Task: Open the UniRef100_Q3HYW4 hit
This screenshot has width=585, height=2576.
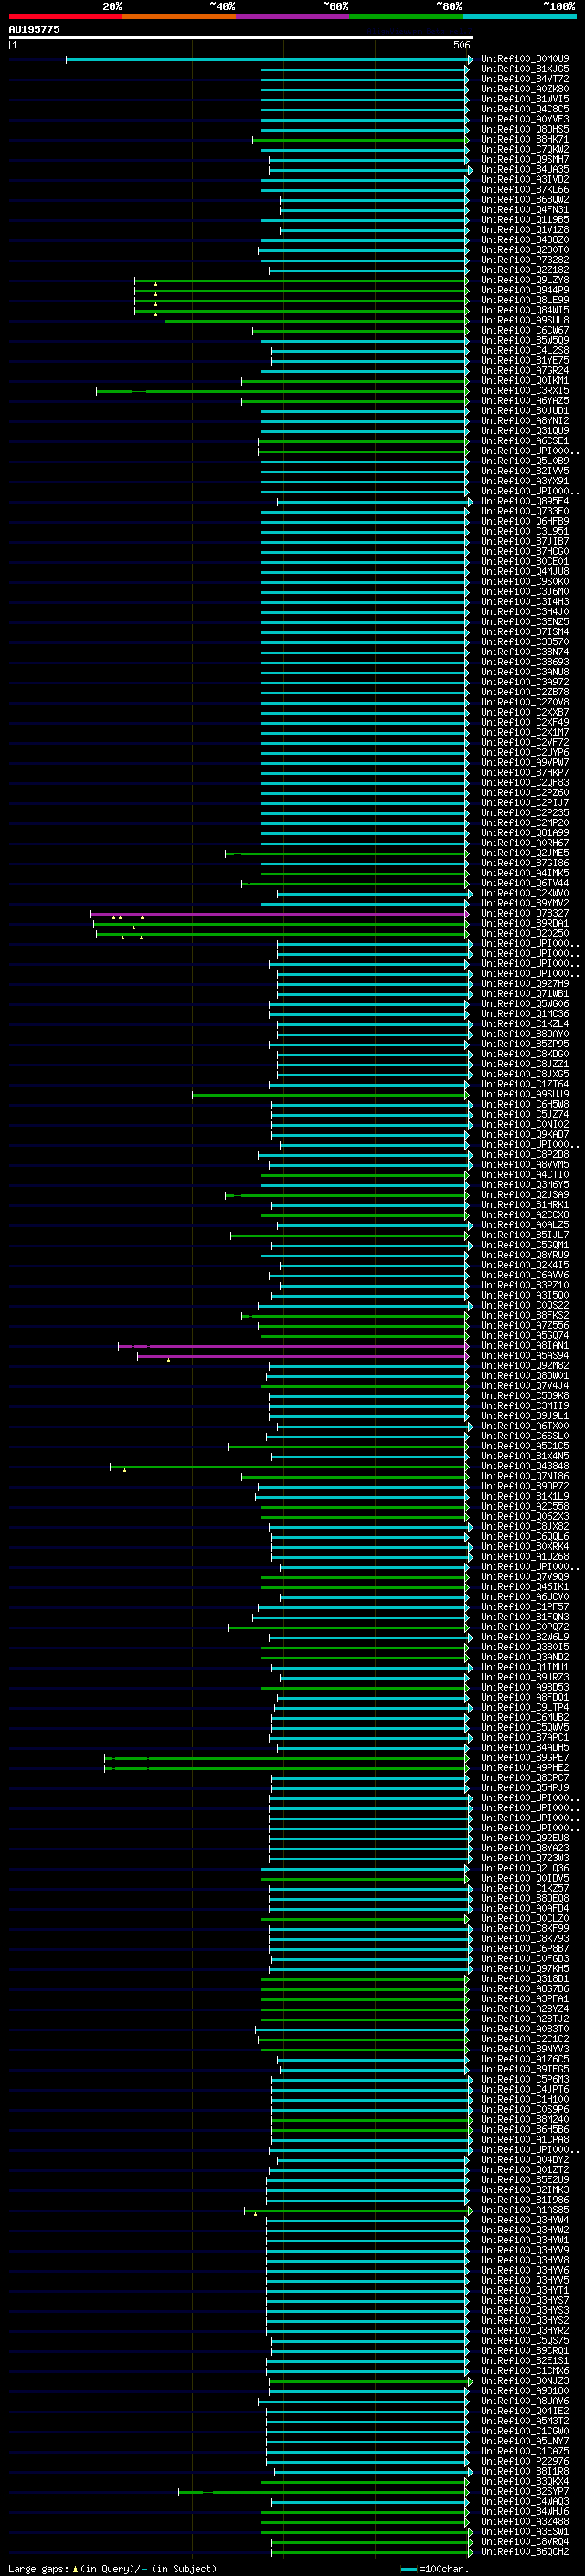Action: pos(525,2221)
